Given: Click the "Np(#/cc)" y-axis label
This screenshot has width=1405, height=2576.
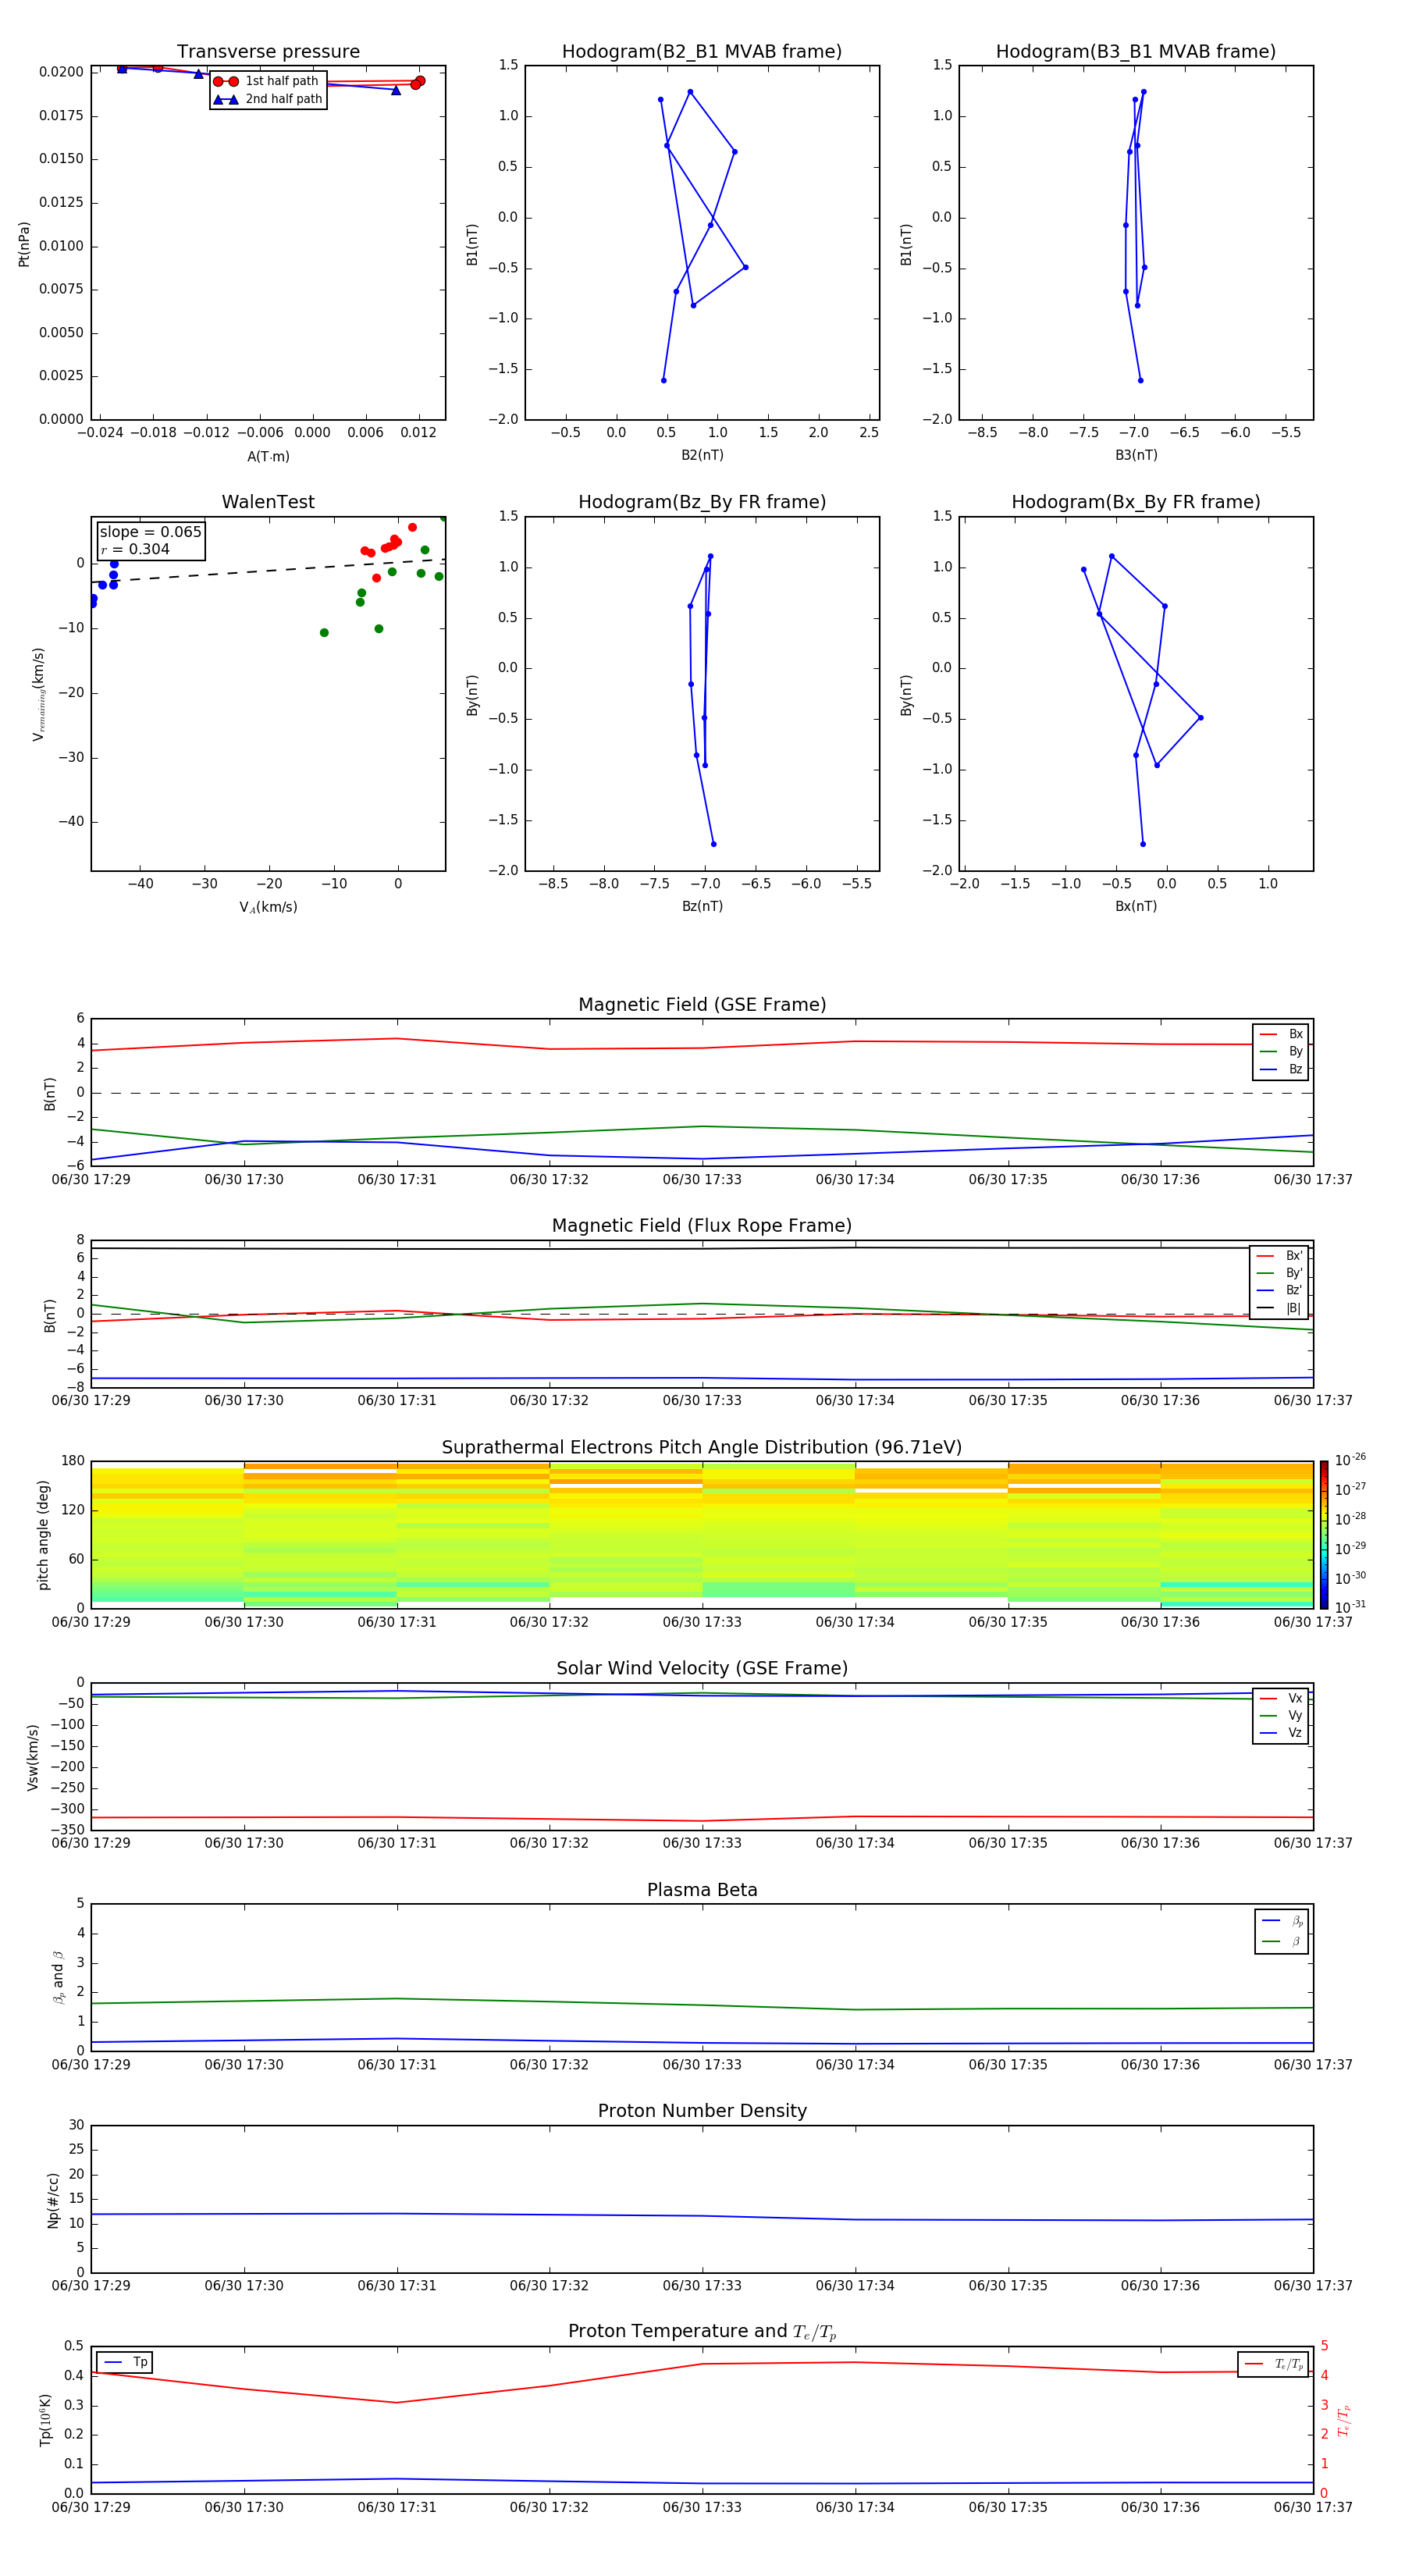Looking at the screenshot, I should tap(53, 2200).
